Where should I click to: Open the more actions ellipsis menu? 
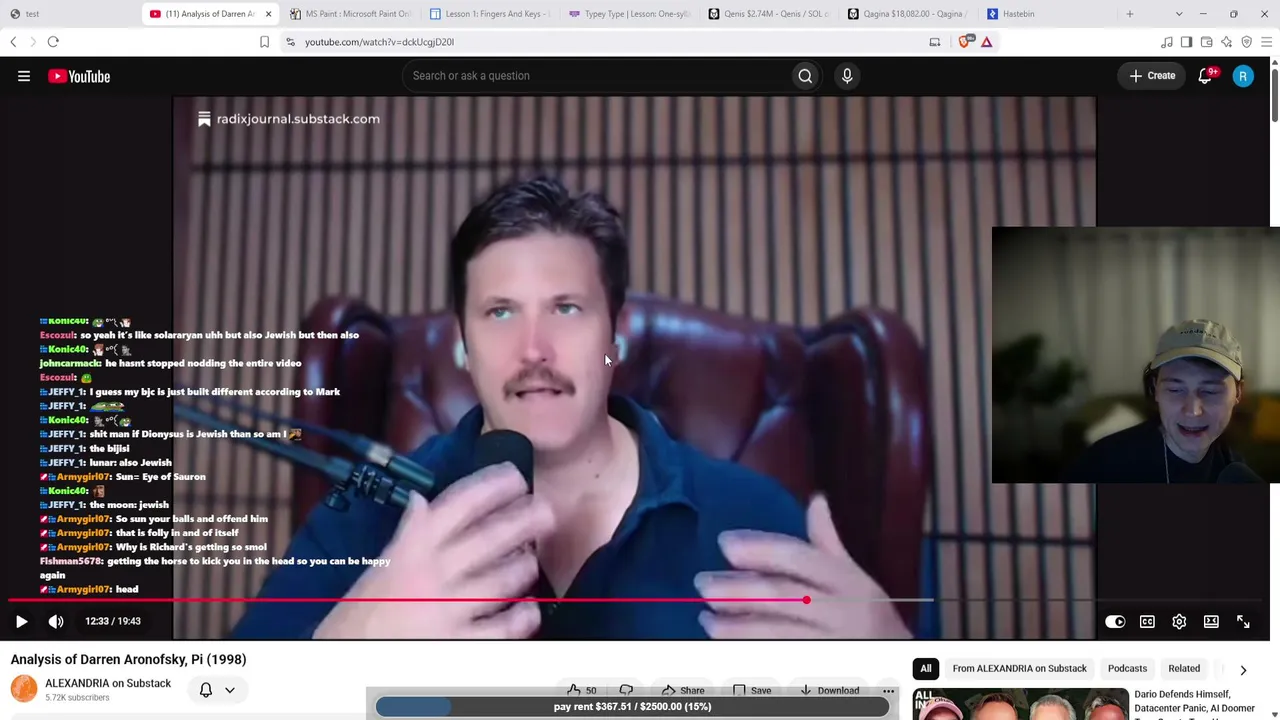click(888, 690)
